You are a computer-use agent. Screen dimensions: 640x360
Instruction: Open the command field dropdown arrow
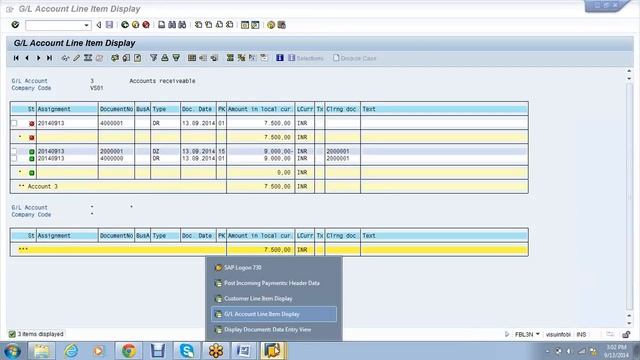(x=86, y=25)
